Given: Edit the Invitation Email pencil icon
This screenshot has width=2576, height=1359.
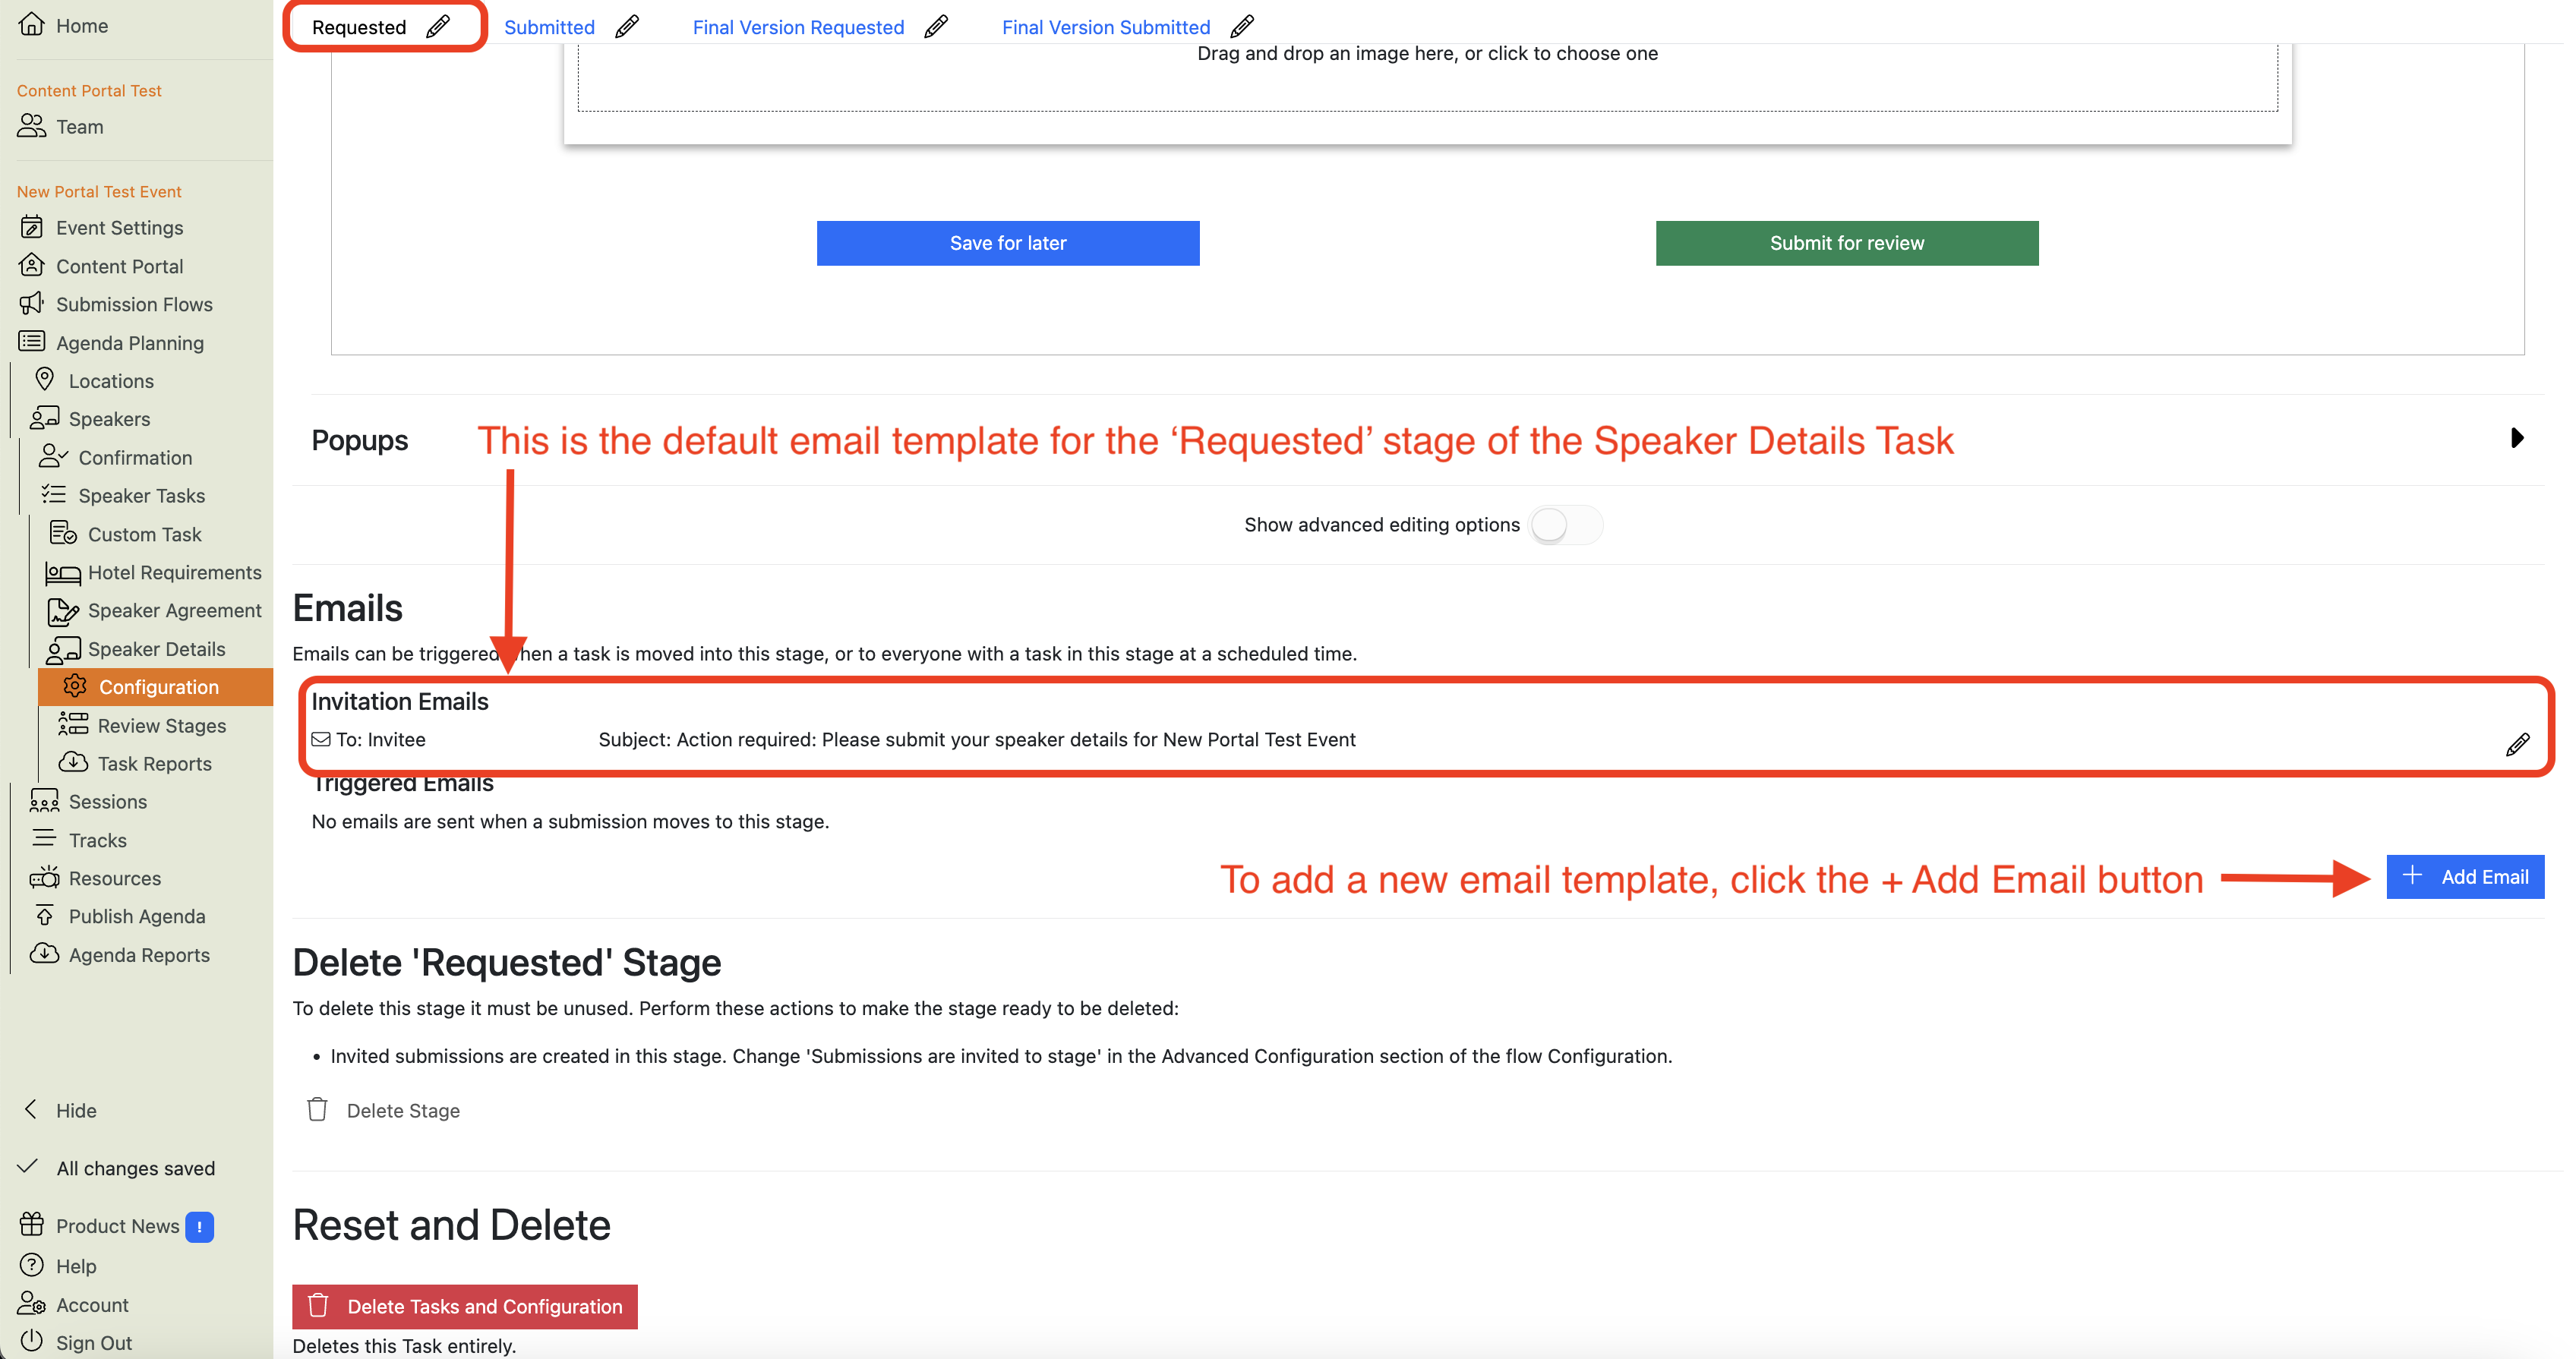Looking at the screenshot, I should (x=2518, y=744).
